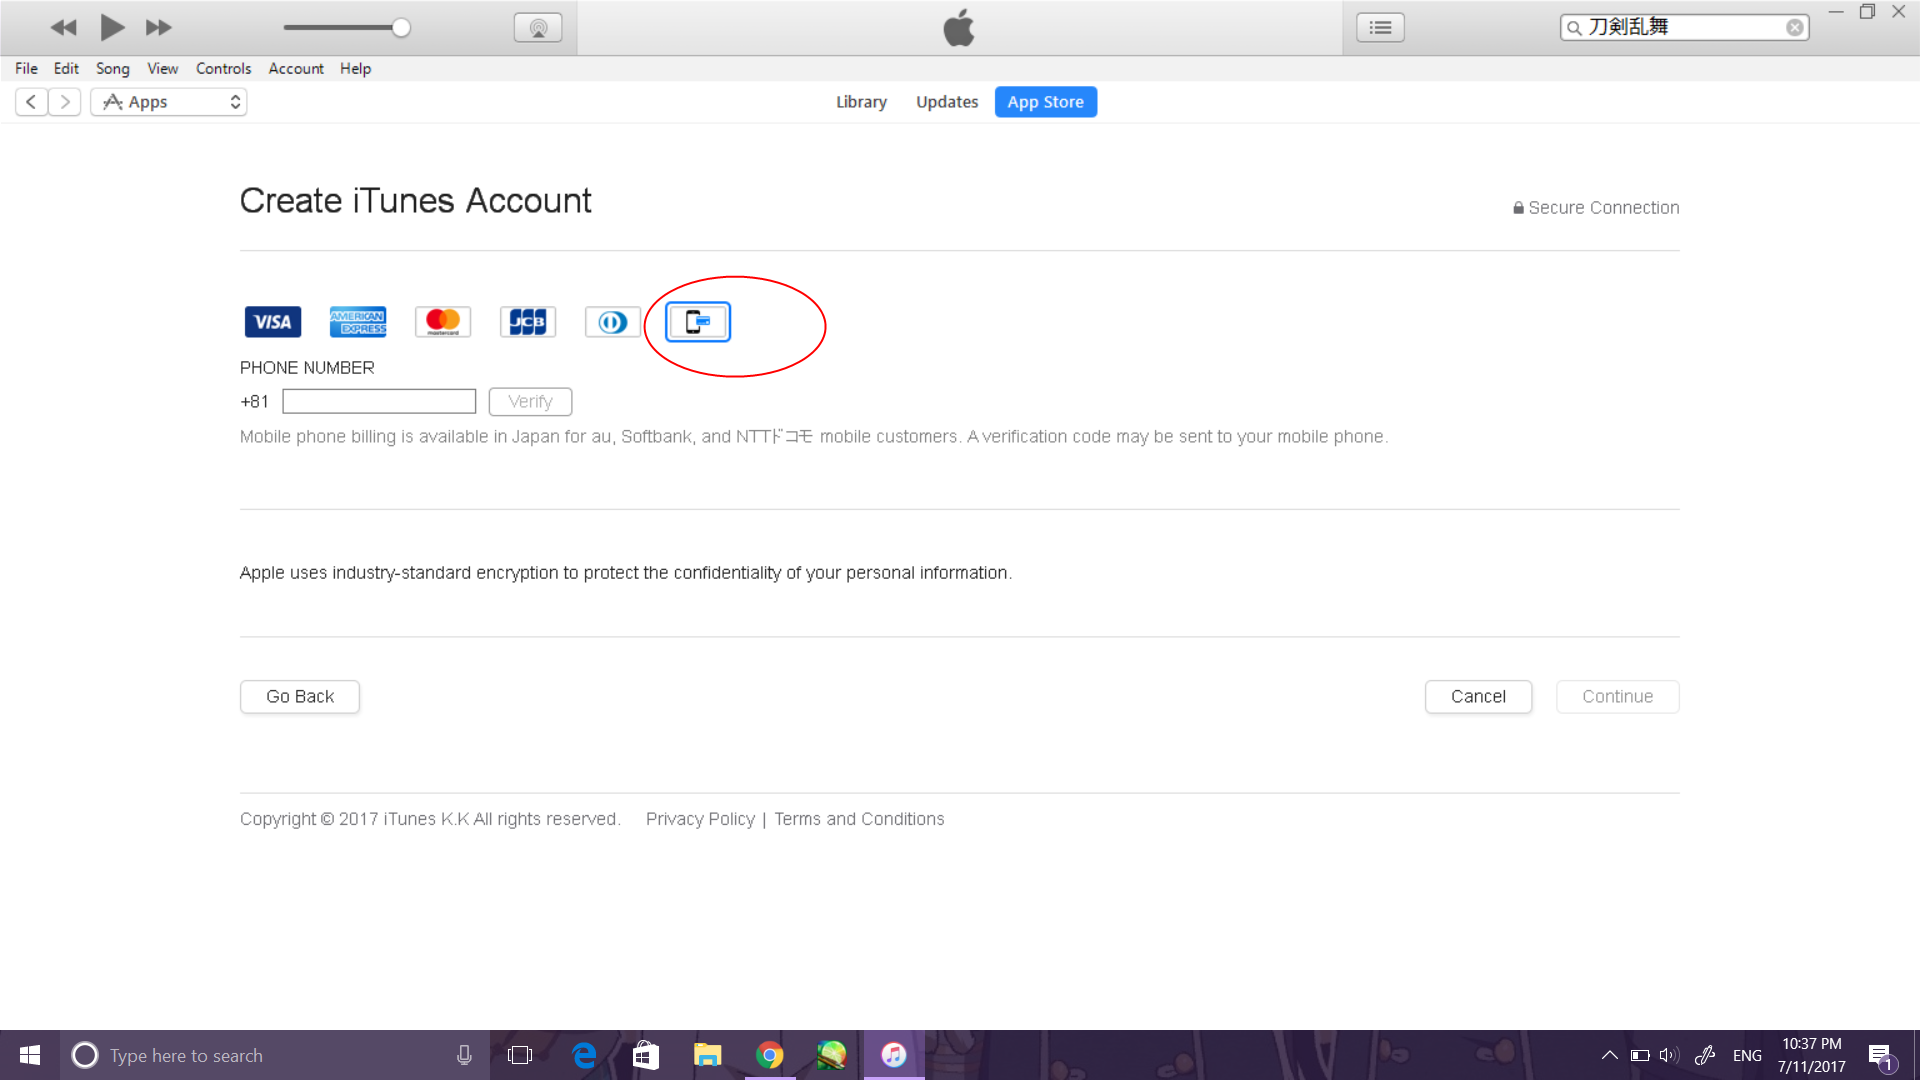Viewport: 1920px width, 1080px height.
Task: Open the Help menu
Action: 355,68
